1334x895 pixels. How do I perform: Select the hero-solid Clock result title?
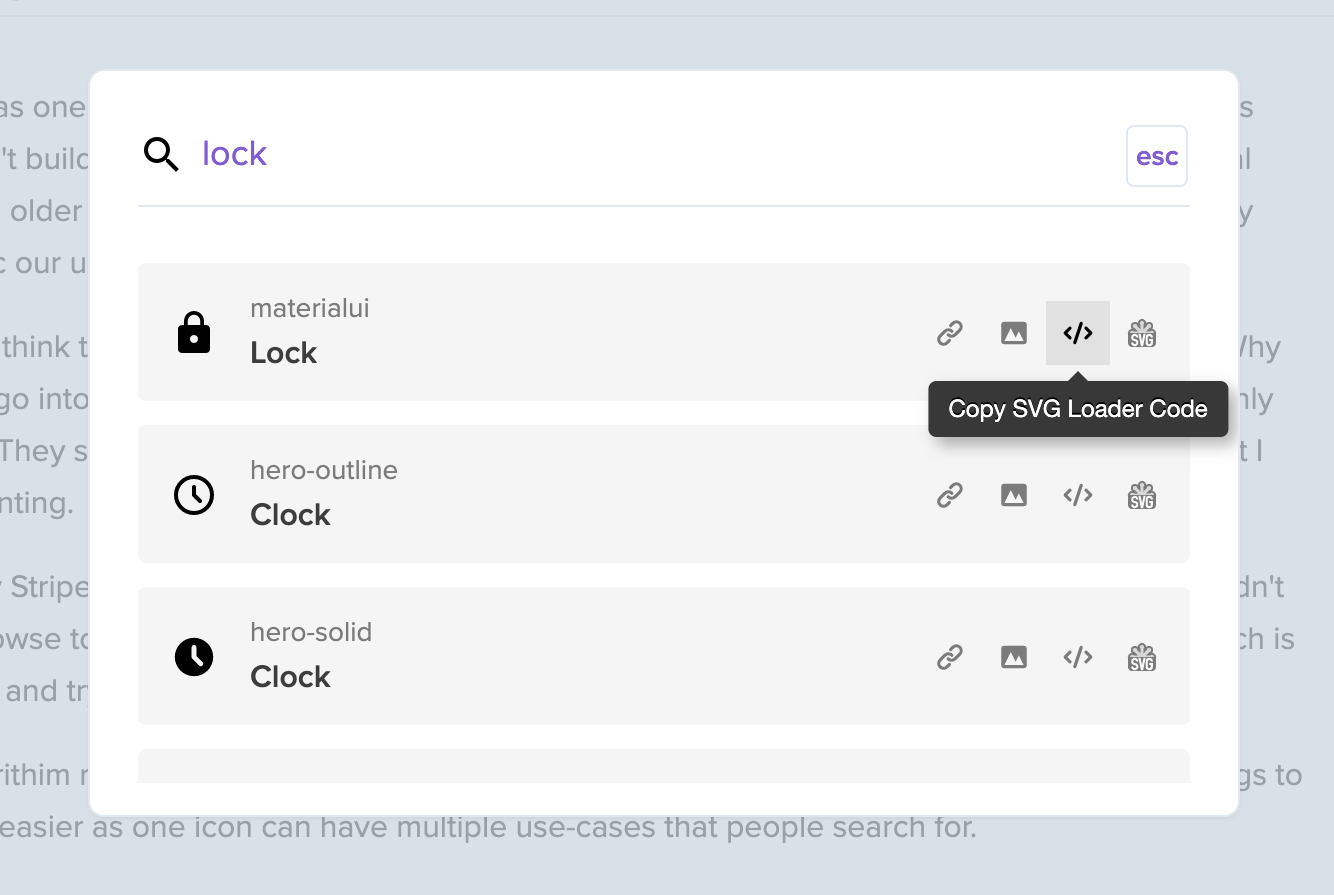click(x=290, y=677)
